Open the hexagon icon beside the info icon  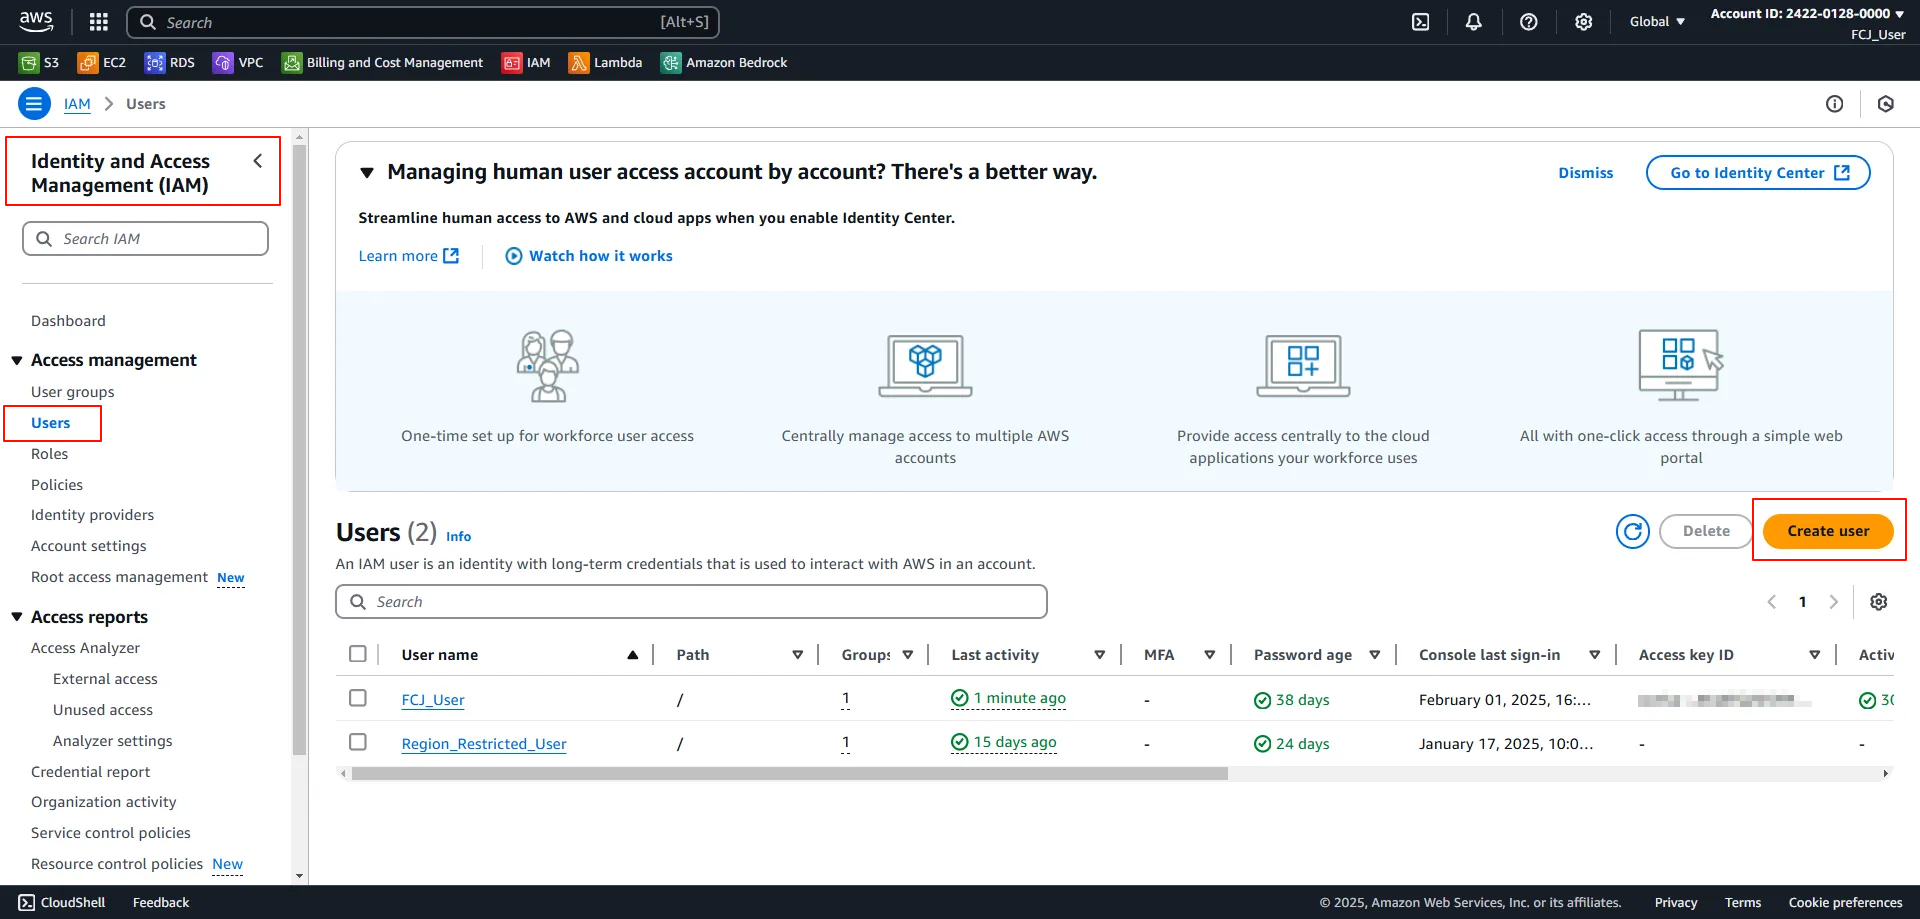pos(1886,104)
